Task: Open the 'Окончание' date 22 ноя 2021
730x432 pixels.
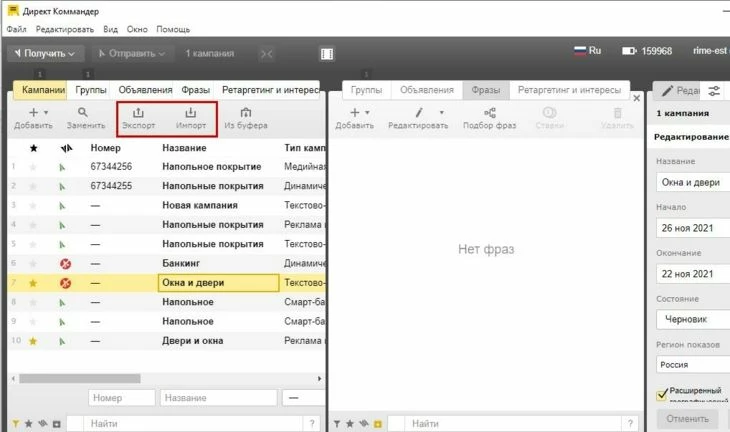Action: click(x=693, y=274)
